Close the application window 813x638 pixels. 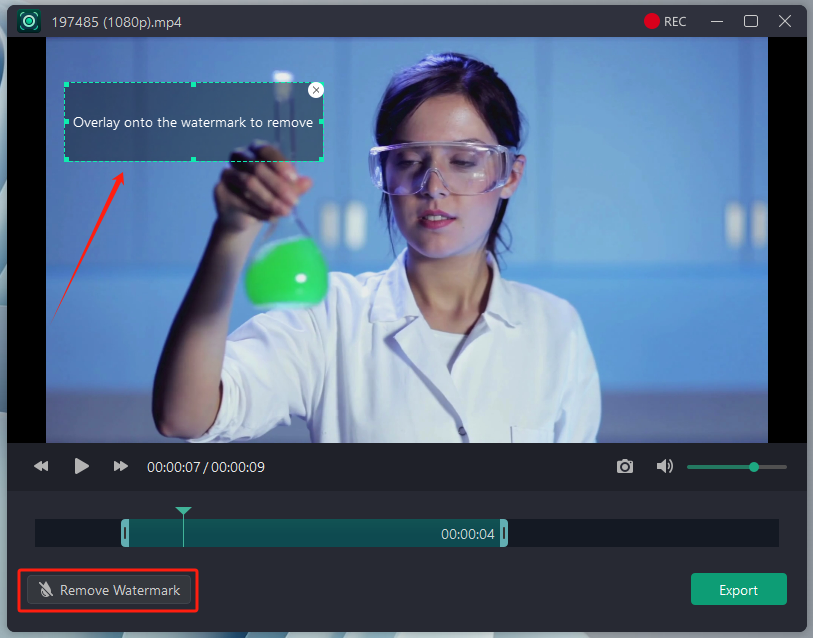point(785,21)
